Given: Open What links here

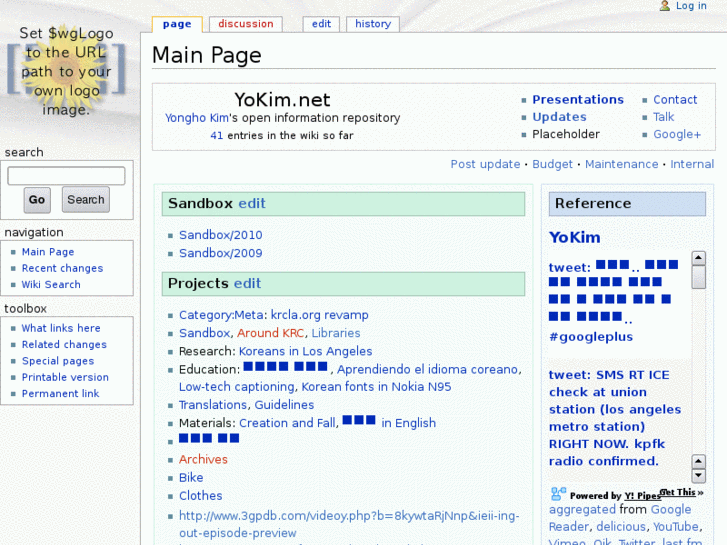Looking at the screenshot, I should pos(61,328).
